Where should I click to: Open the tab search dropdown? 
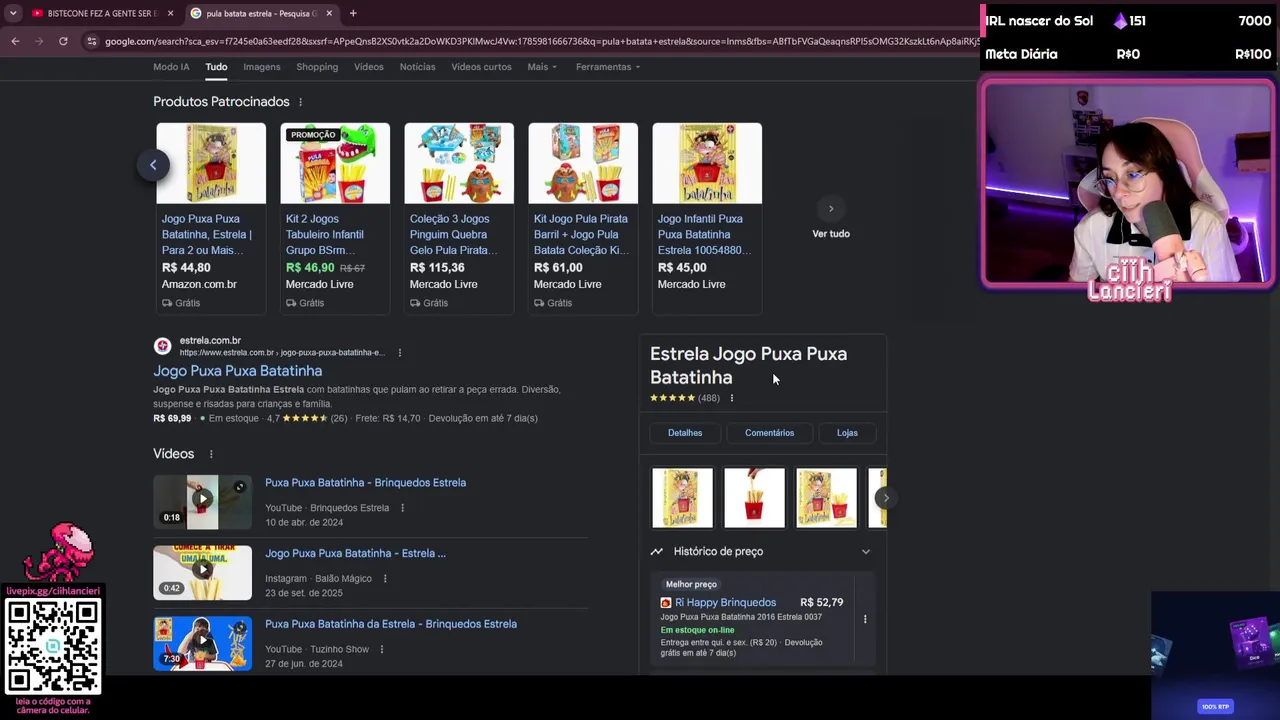pos(13,13)
